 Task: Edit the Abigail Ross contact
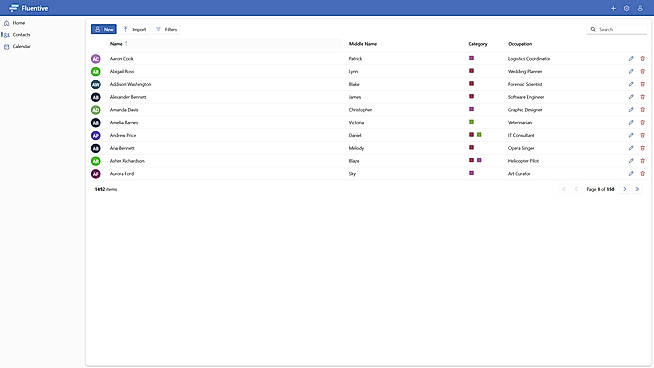631,71
